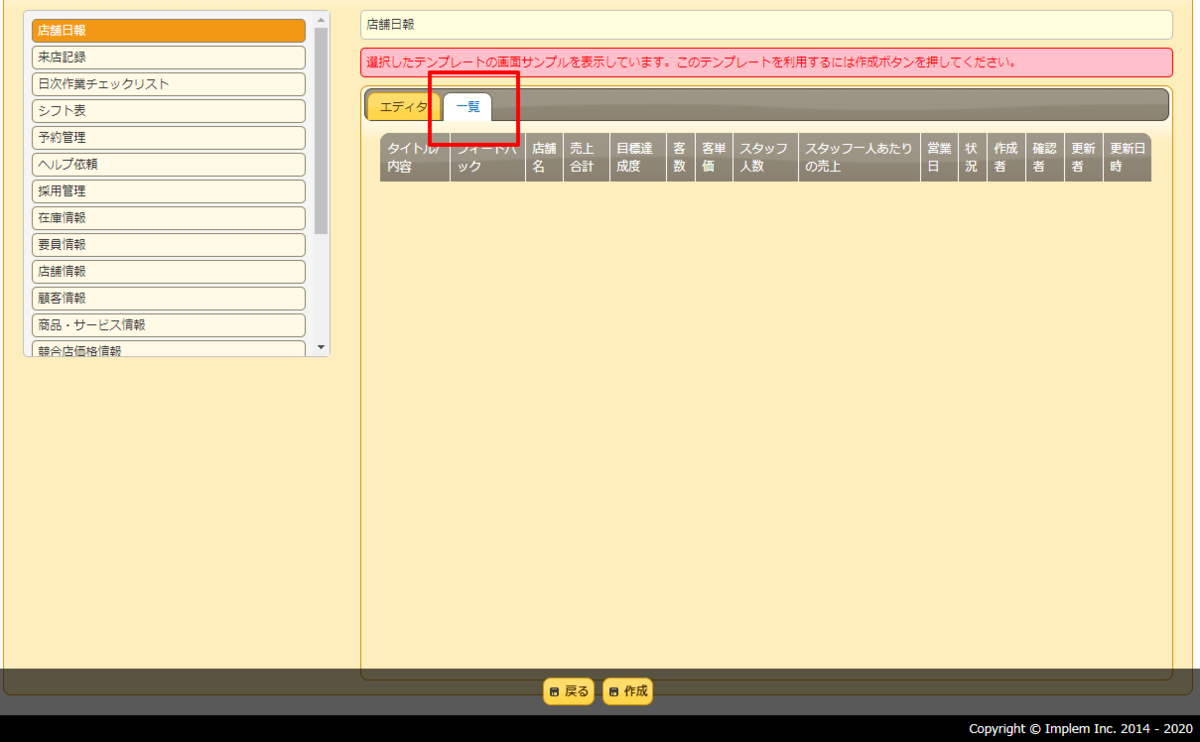Open the シフト表 template

(168, 111)
